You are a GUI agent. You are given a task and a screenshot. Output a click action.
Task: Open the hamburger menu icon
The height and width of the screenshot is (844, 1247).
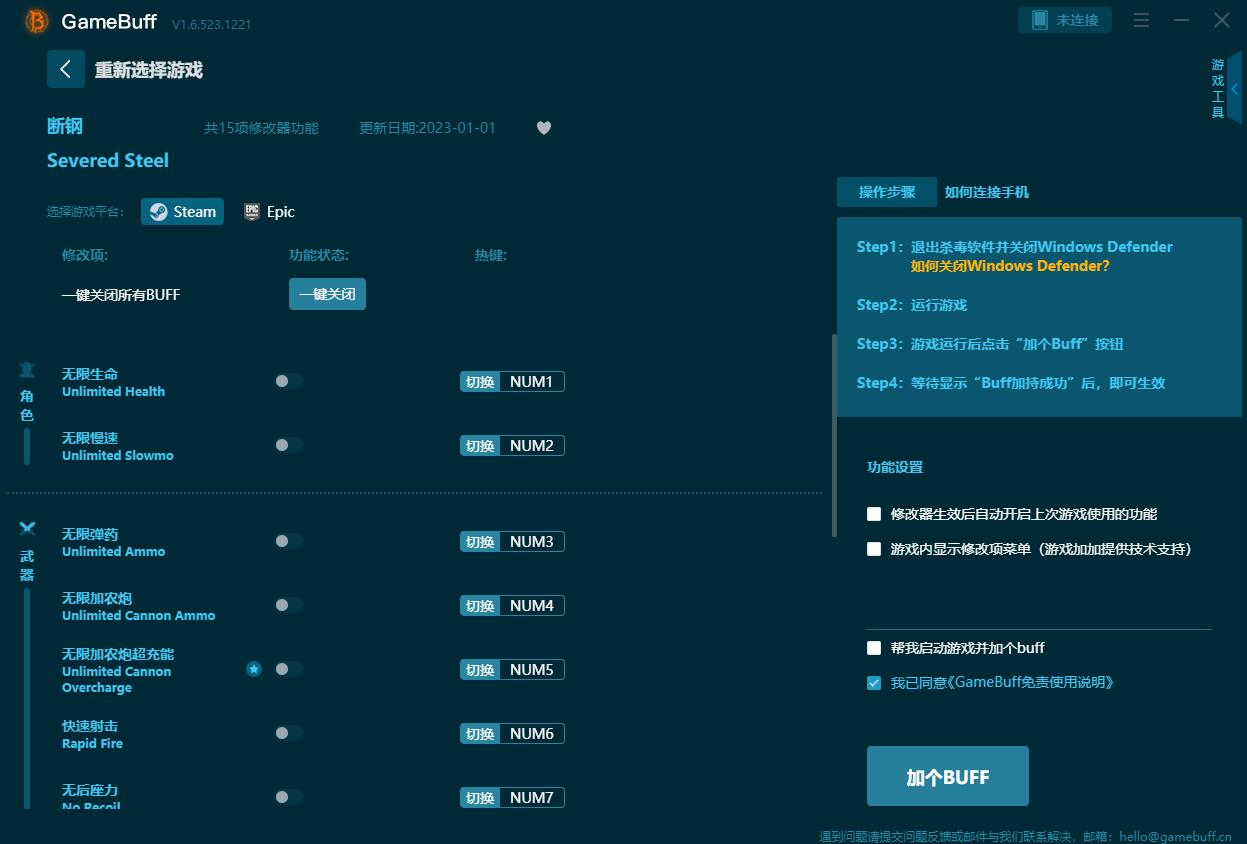tap(1142, 20)
